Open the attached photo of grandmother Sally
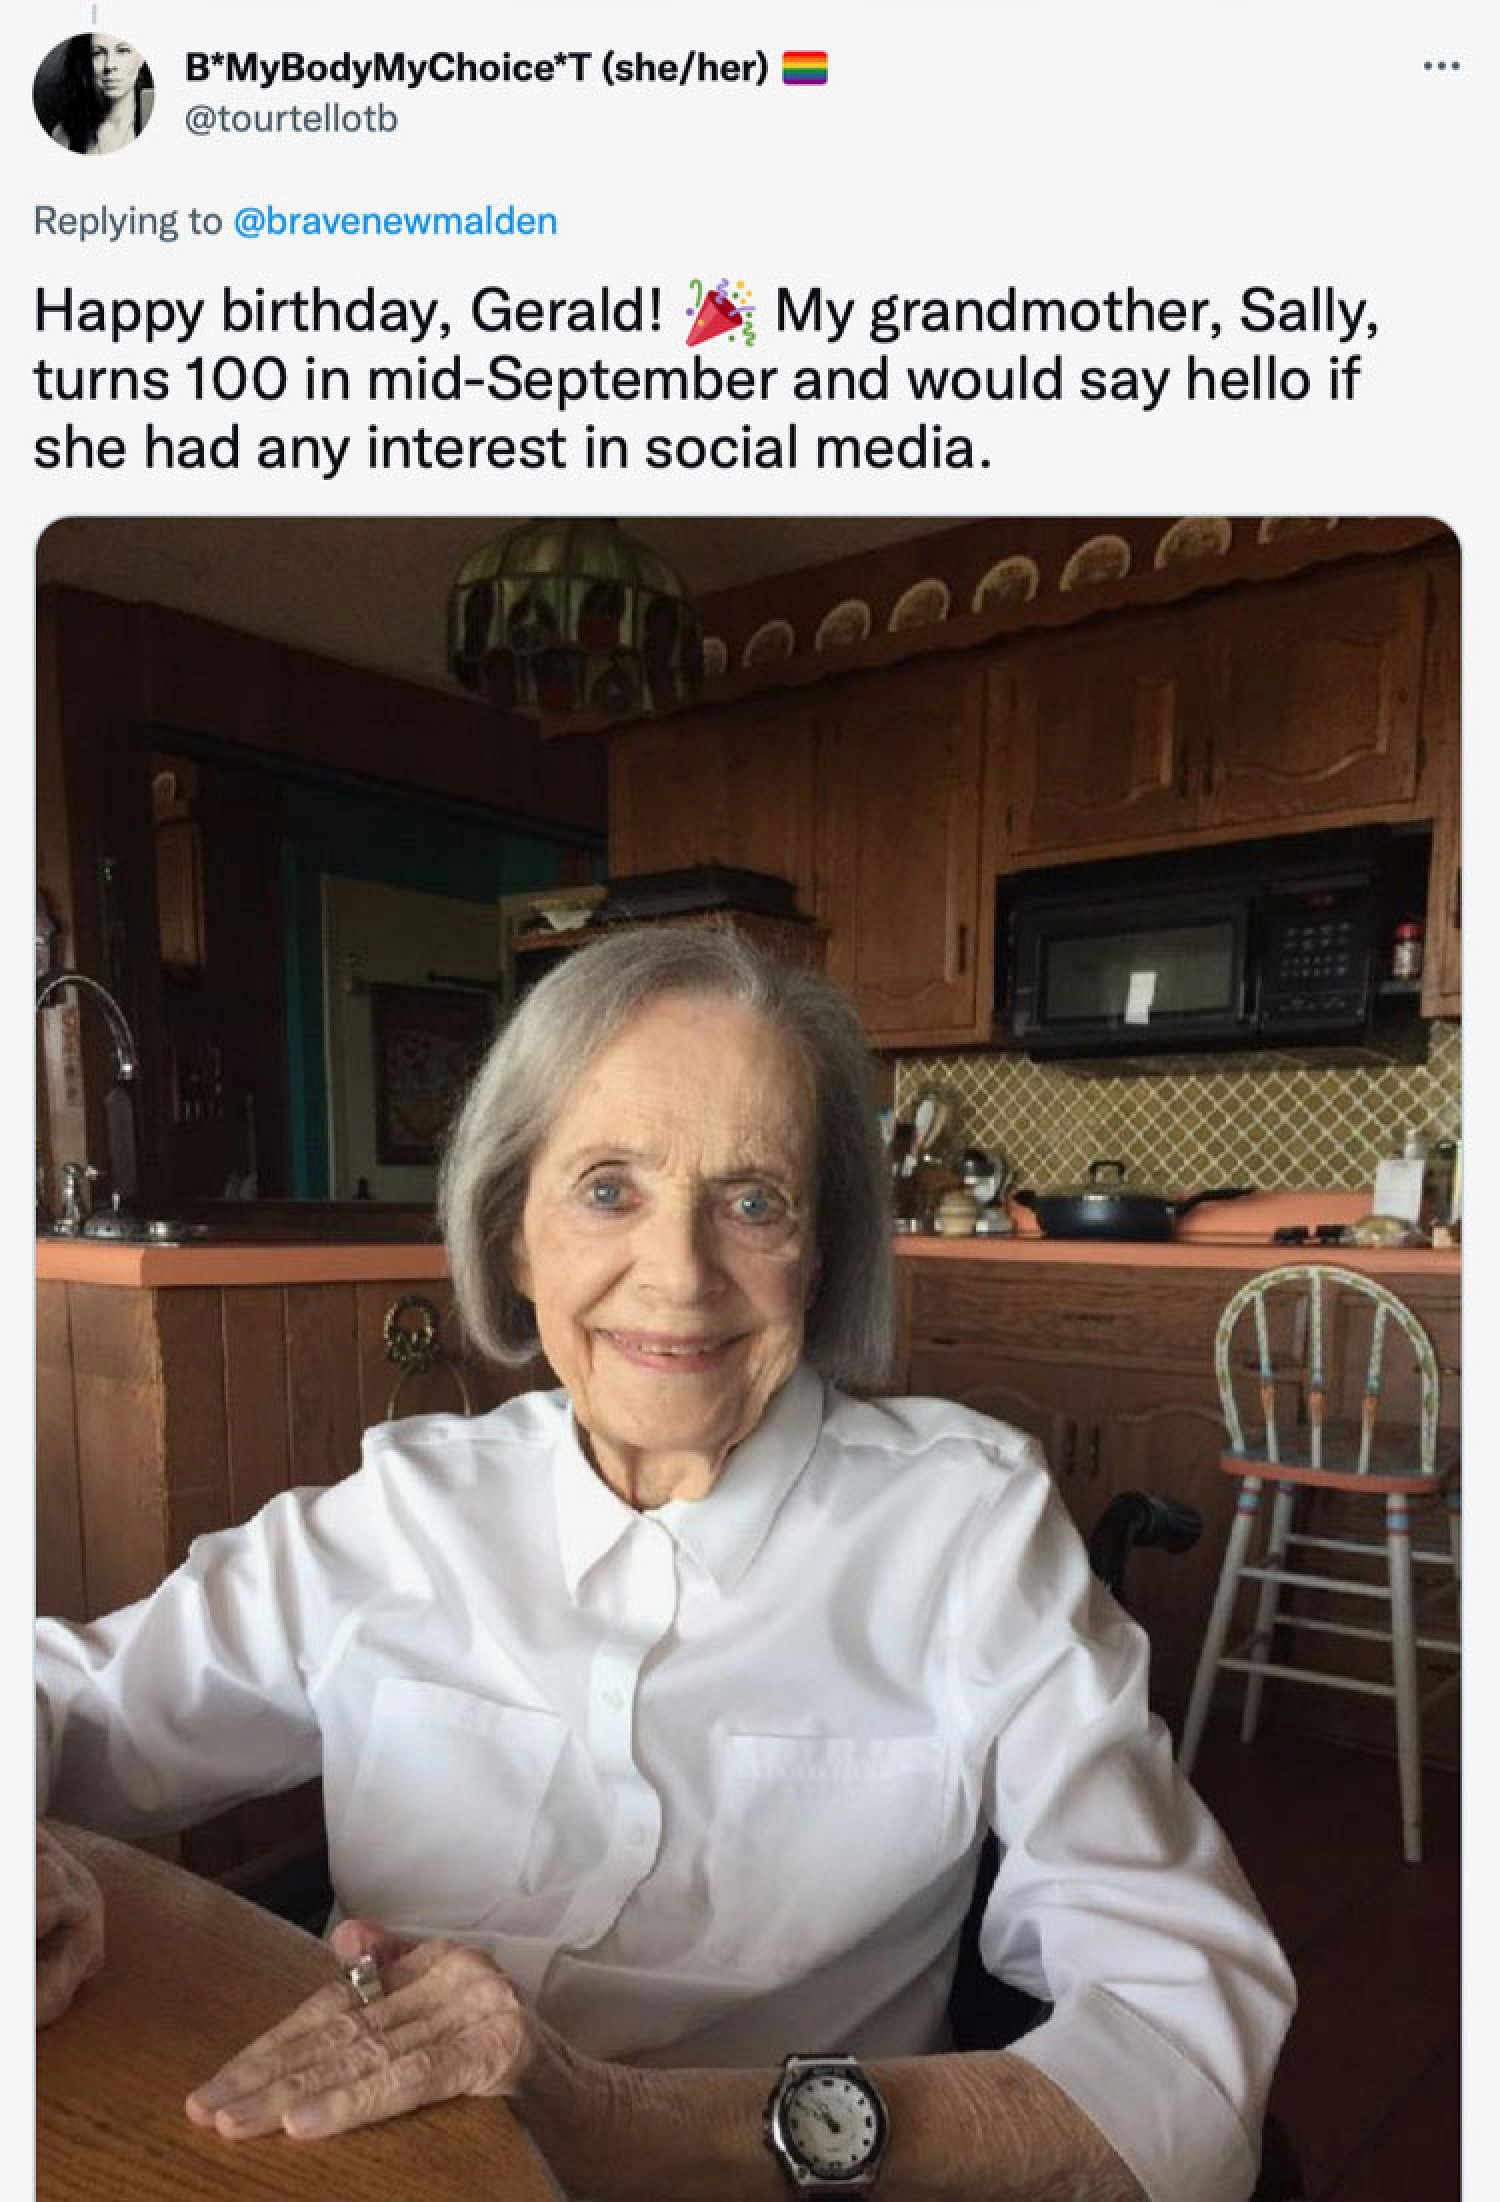The height and width of the screenshot is (2202, 1500). 748,1358
